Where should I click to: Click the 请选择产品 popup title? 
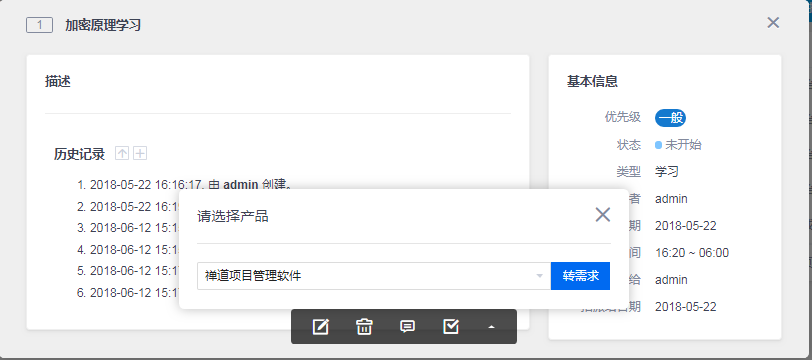pyautogui.click(x=233, y=217)
